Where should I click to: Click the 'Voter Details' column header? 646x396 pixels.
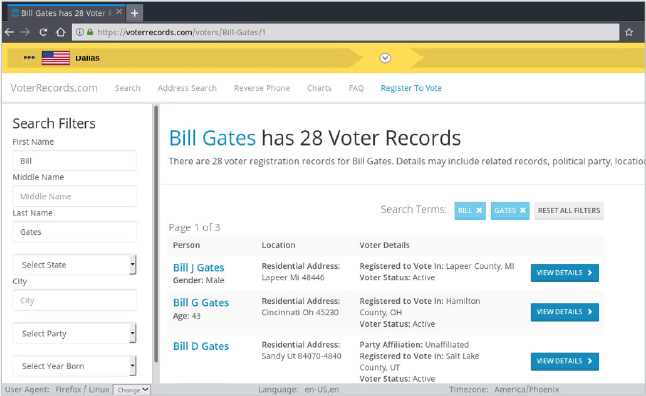pyautogui.click(x=384, y=245)
